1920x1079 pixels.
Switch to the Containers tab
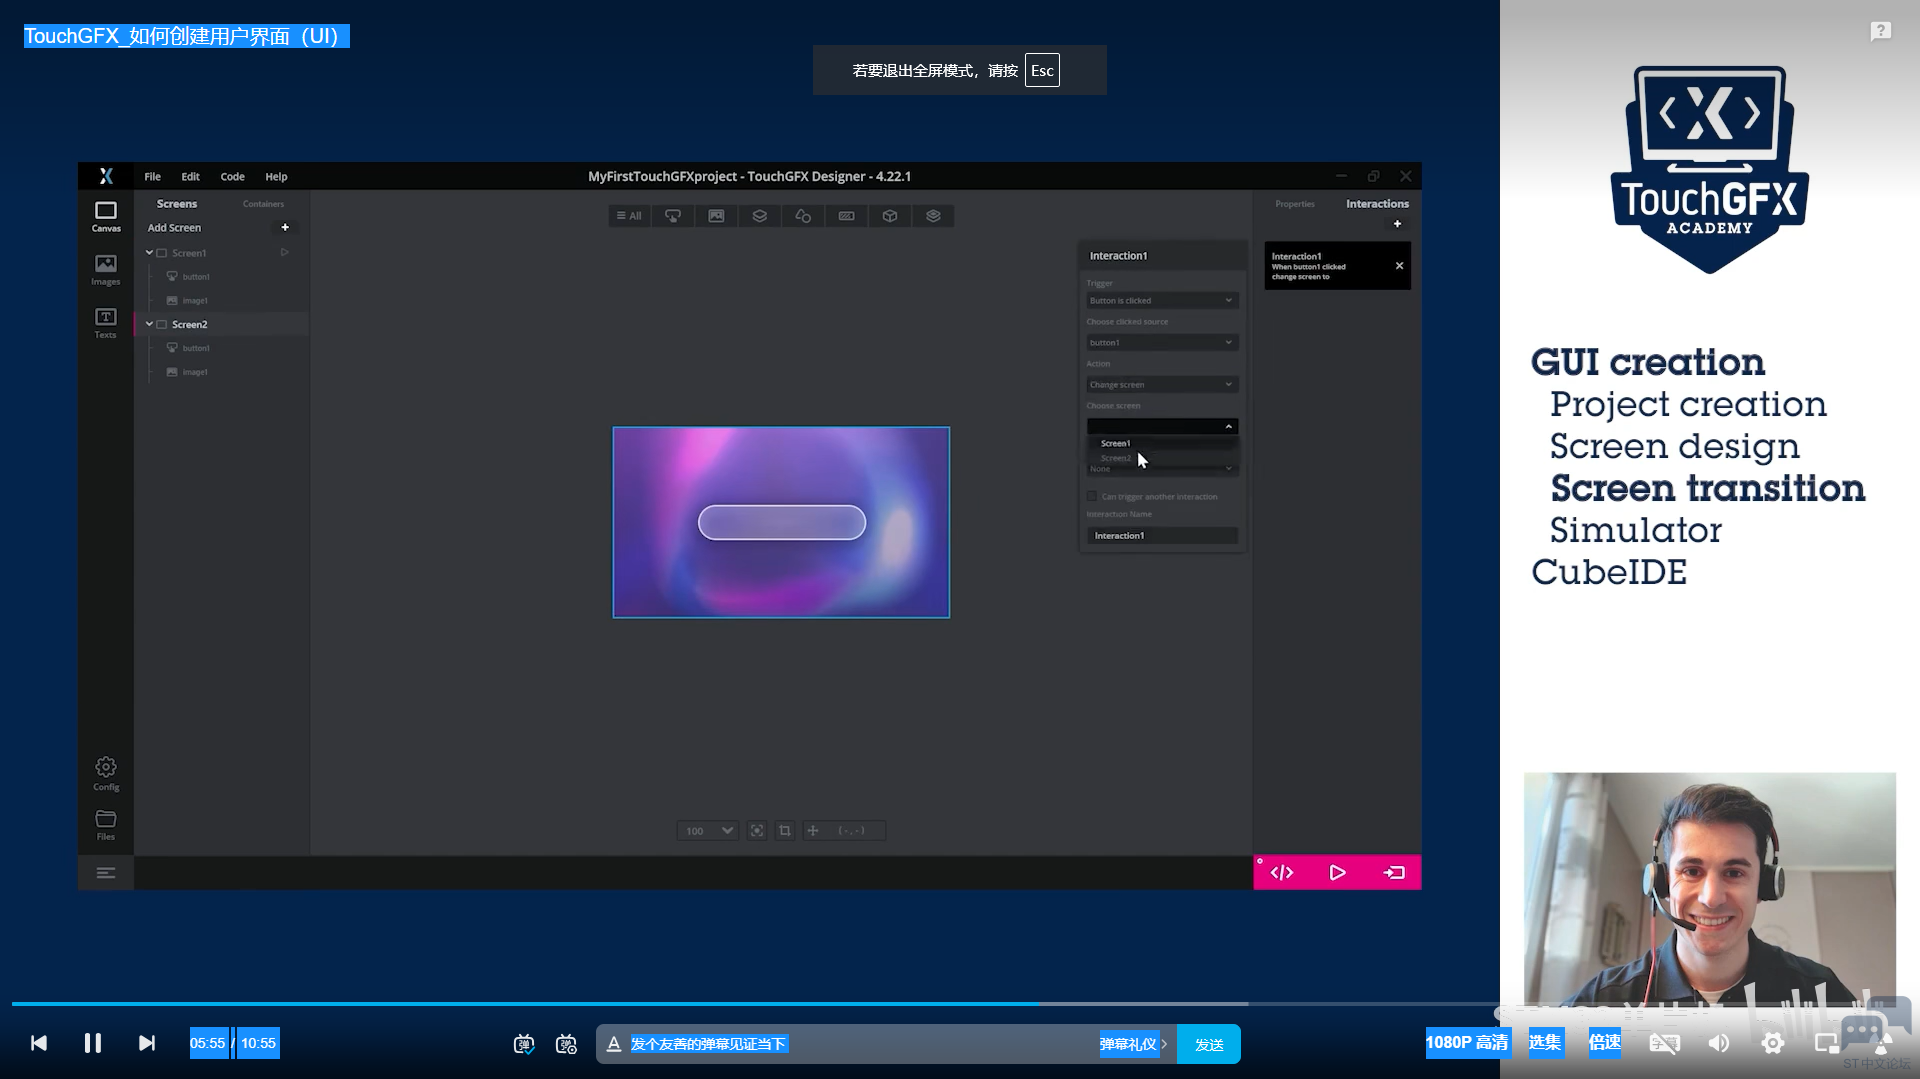263,204
